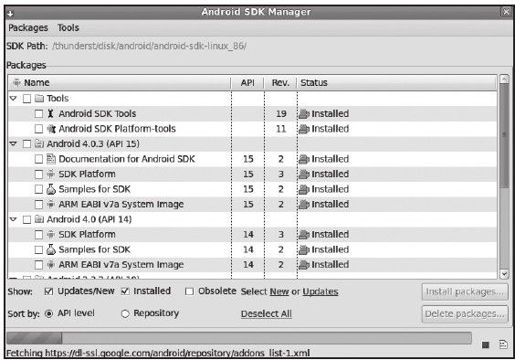
Task: Collapse the Tools group
Action: [x=13, y=98]
